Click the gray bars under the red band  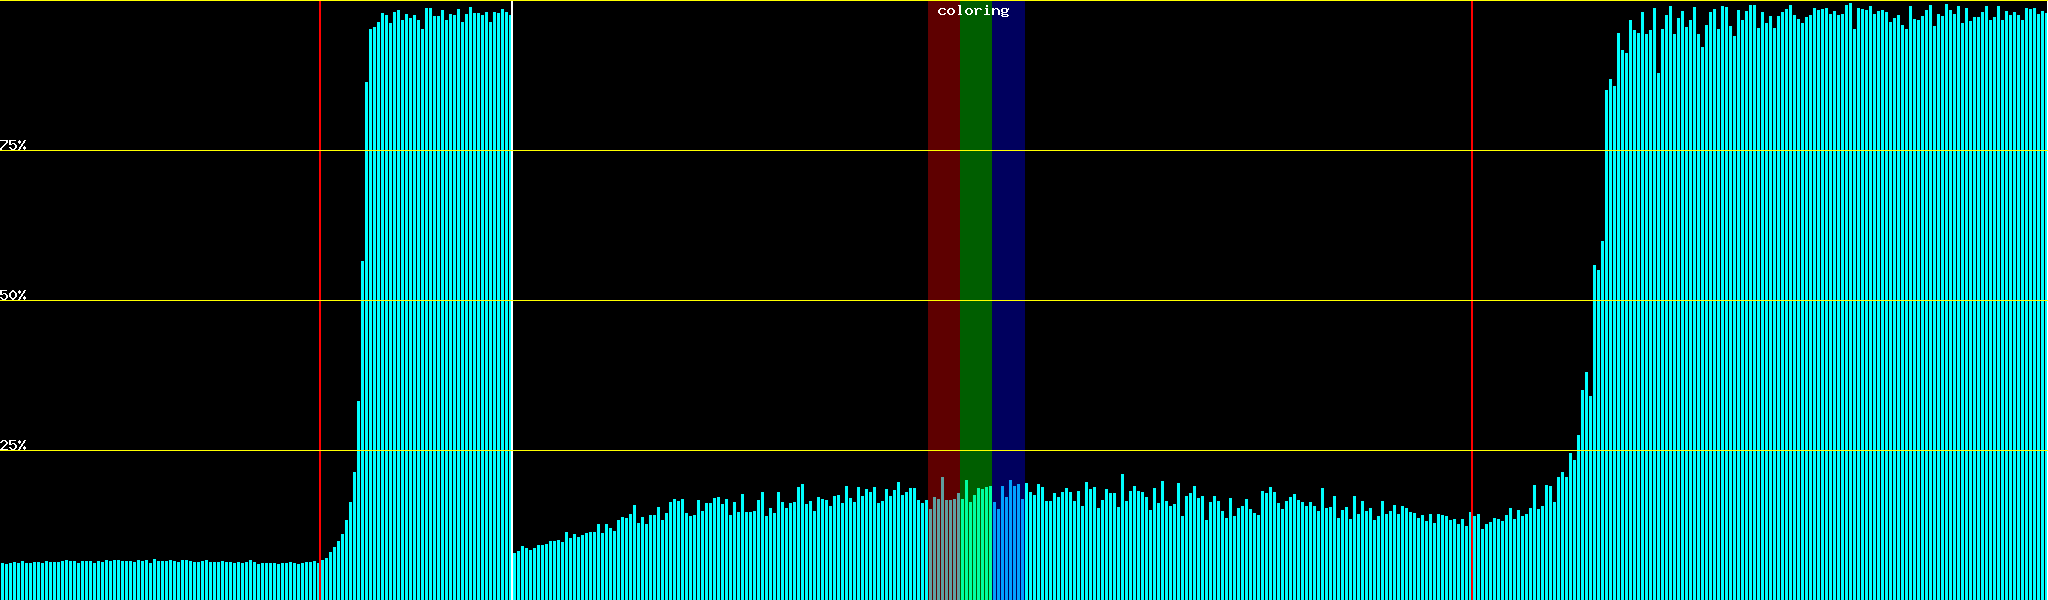[x=943, y=550]
